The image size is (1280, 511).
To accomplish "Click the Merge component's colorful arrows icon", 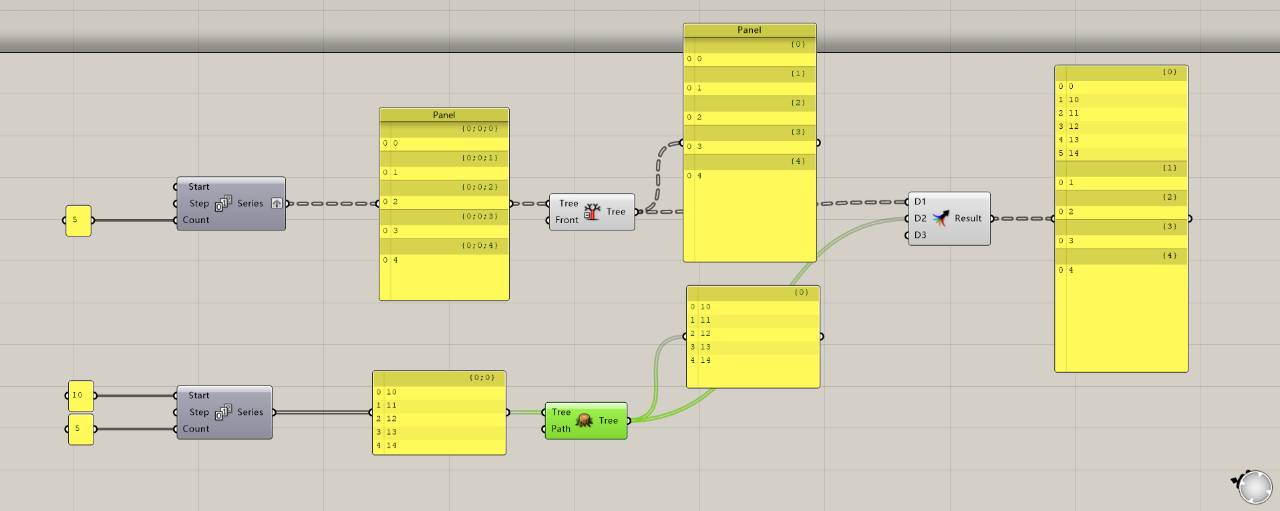I will [x=940, y=218].
